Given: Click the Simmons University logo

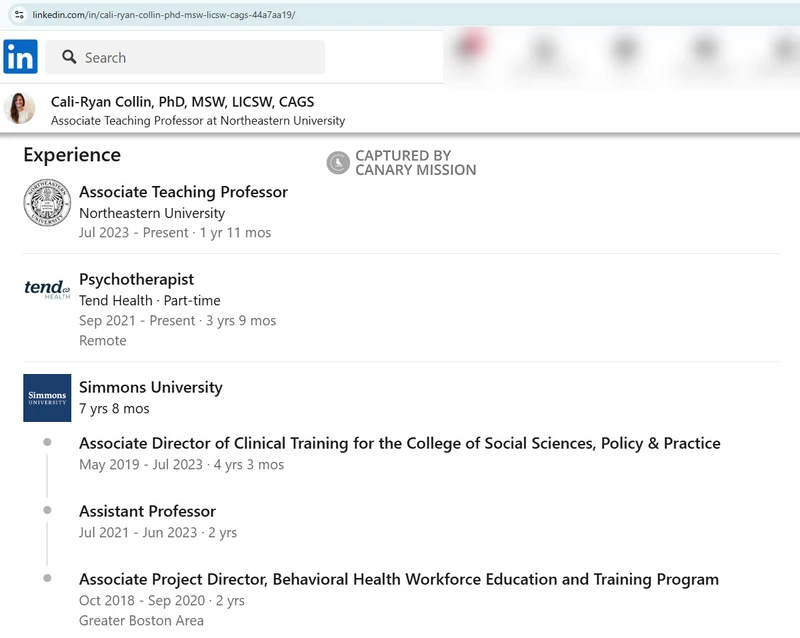Looking at the screenshot, I should click(x=47, y=398).
